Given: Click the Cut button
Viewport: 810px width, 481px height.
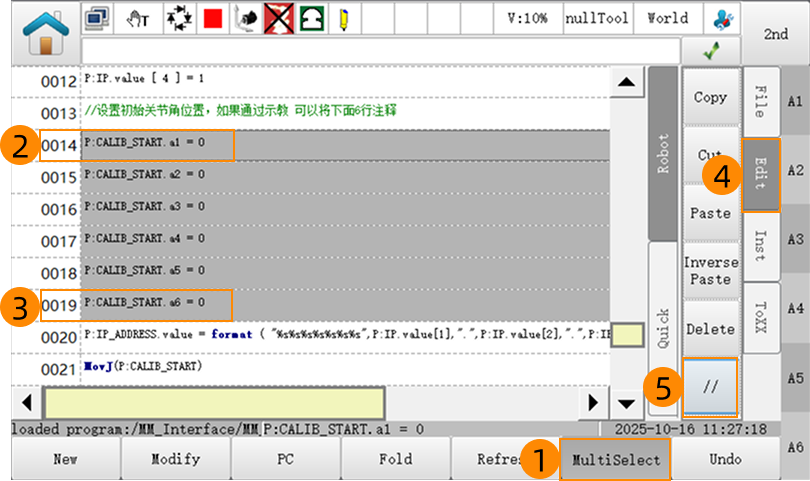Looking at the screenshot, I should coord(711,155).
